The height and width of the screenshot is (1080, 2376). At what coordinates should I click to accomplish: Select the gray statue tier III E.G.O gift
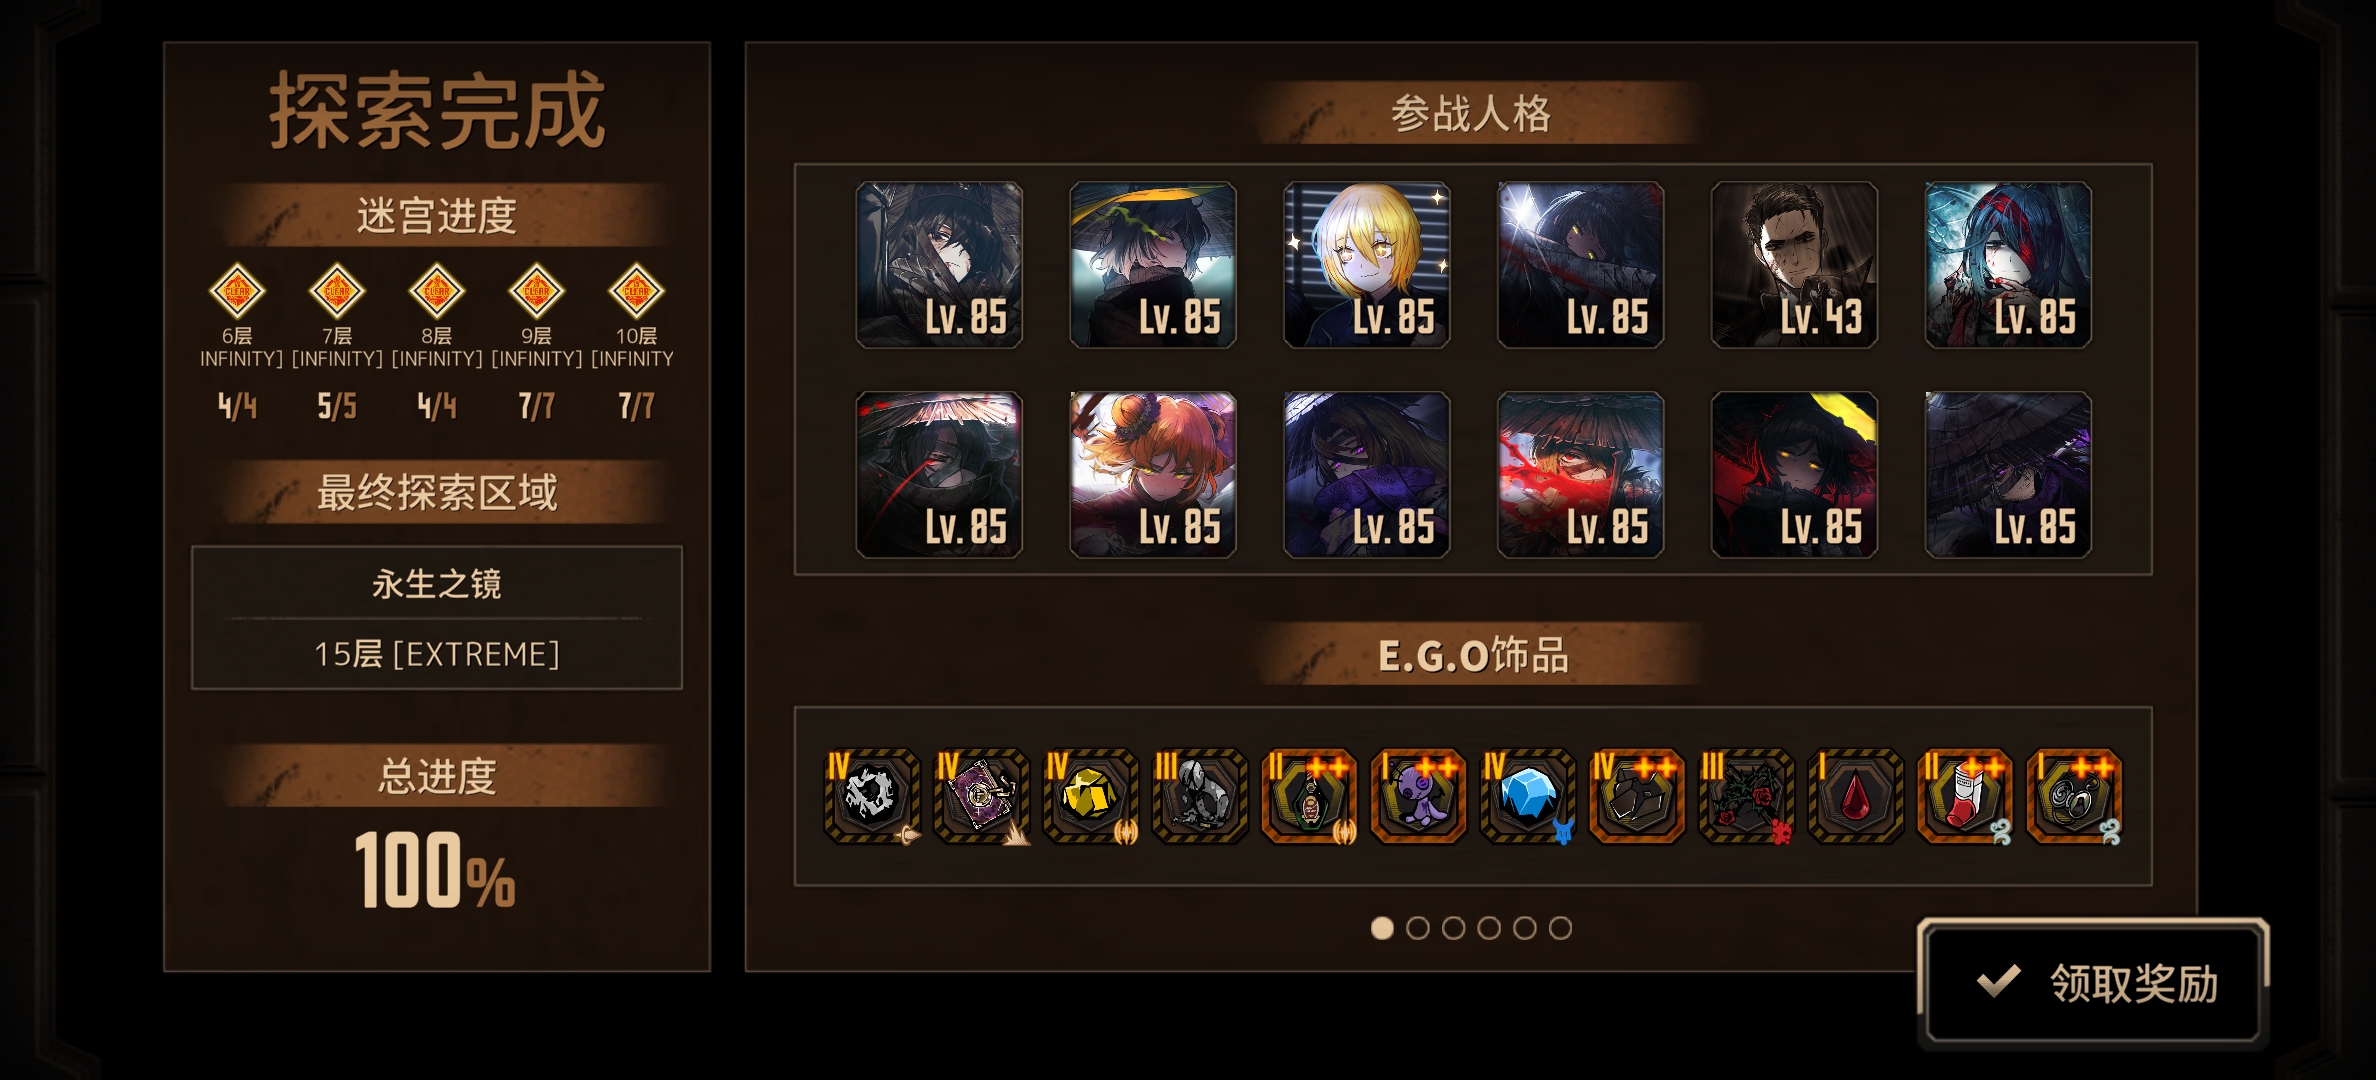pos(1200,796)
